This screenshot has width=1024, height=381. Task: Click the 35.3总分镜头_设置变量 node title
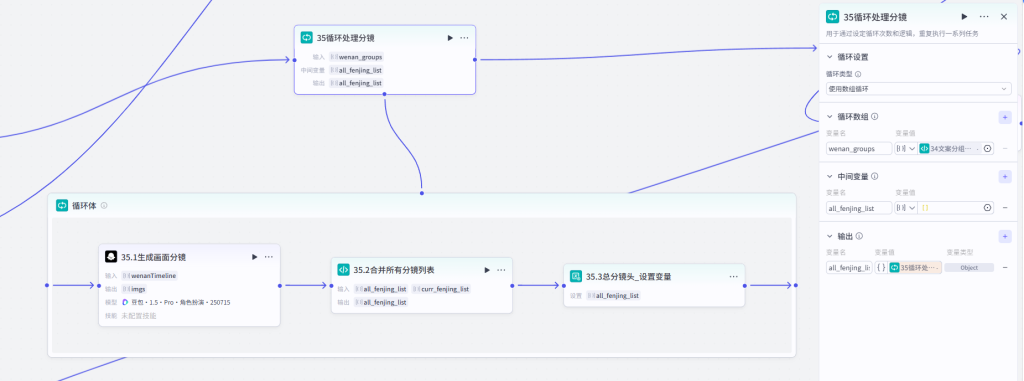(x=628, y=276)
